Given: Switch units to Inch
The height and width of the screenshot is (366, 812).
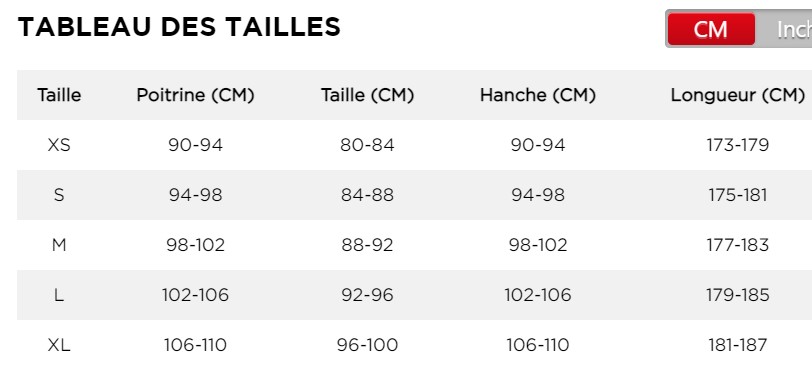Looking at the screenshot, I should (x=786, y=29).
